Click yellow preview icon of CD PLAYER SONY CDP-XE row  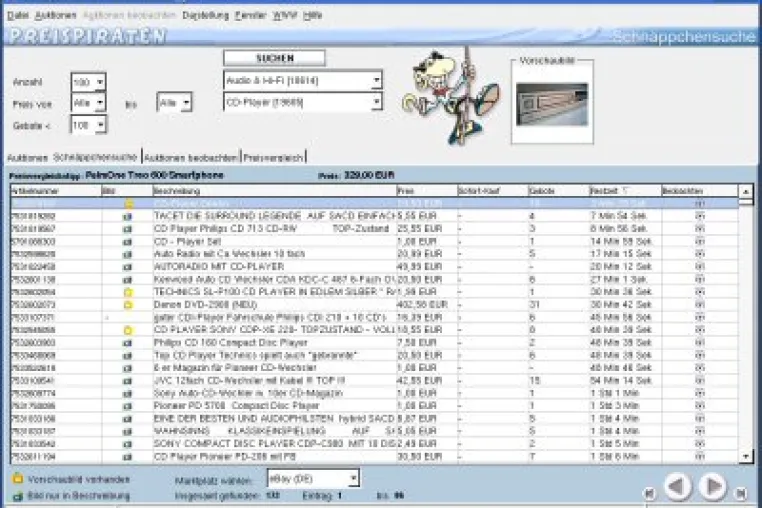(x=128, y=330)
